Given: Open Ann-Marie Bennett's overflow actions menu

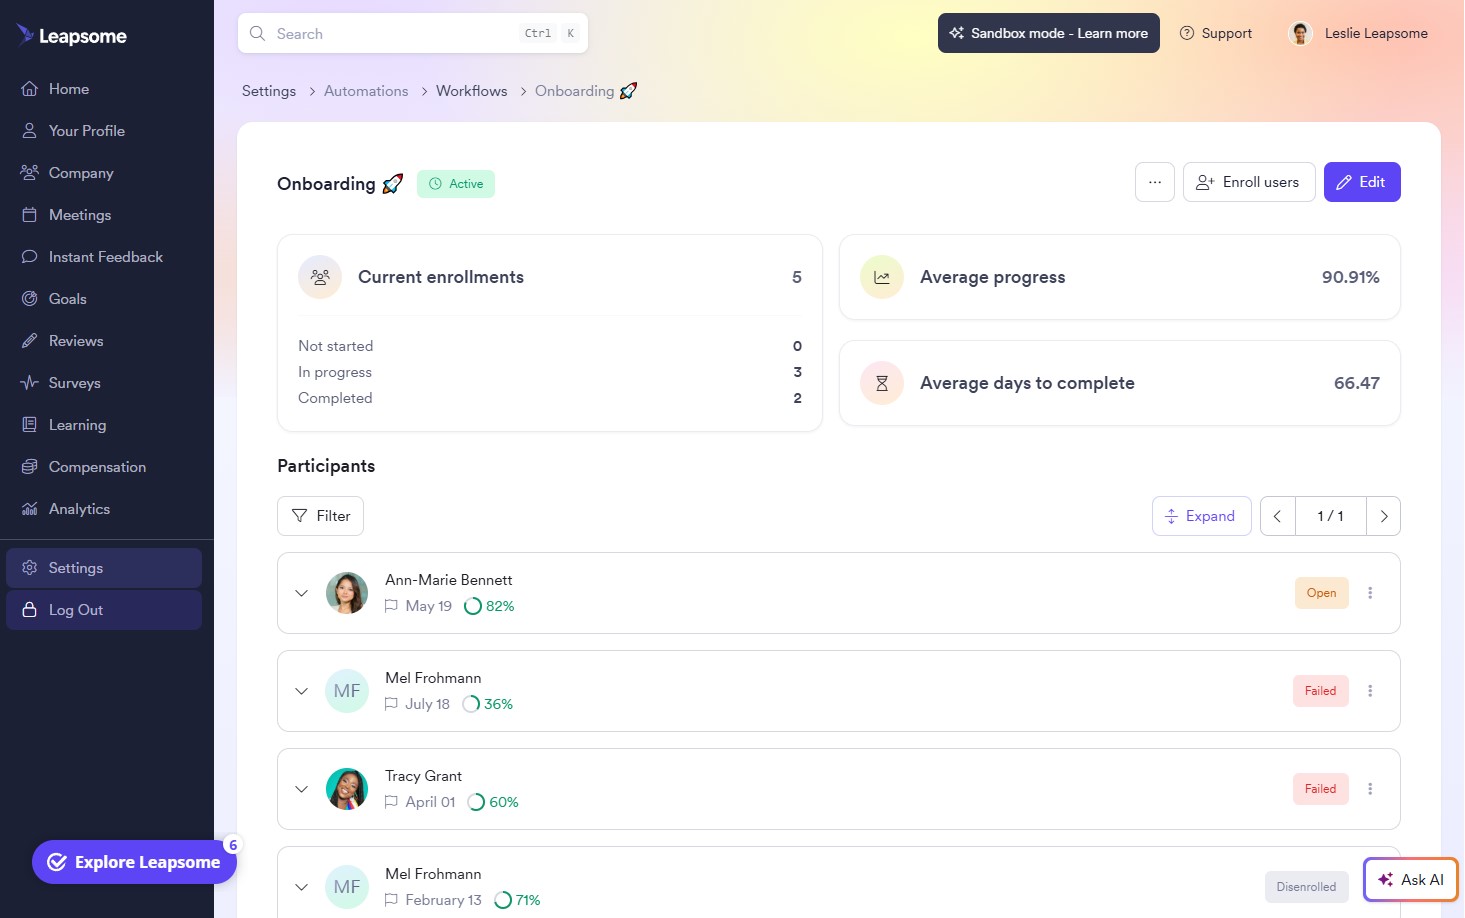Looking at the screenshot, I should click(1370, 592).
